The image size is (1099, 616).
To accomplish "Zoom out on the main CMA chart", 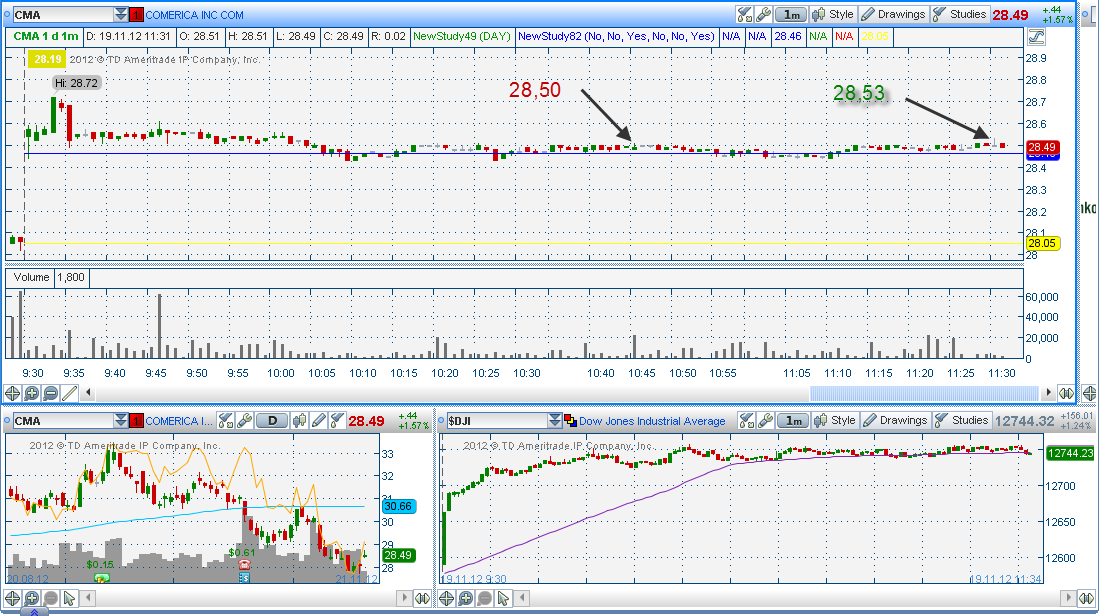I will [x=50, y=393].
